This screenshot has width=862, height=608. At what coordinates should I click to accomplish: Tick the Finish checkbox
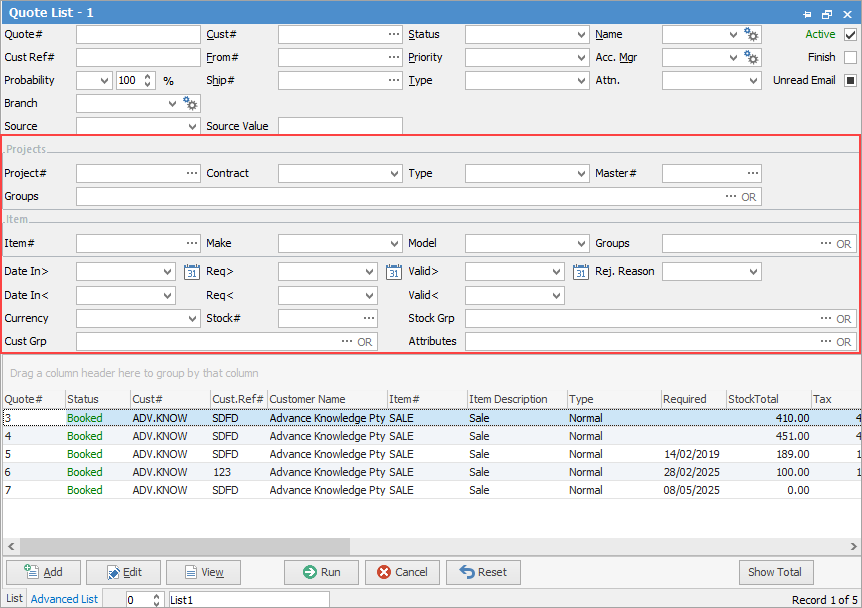tap(850, 58)
